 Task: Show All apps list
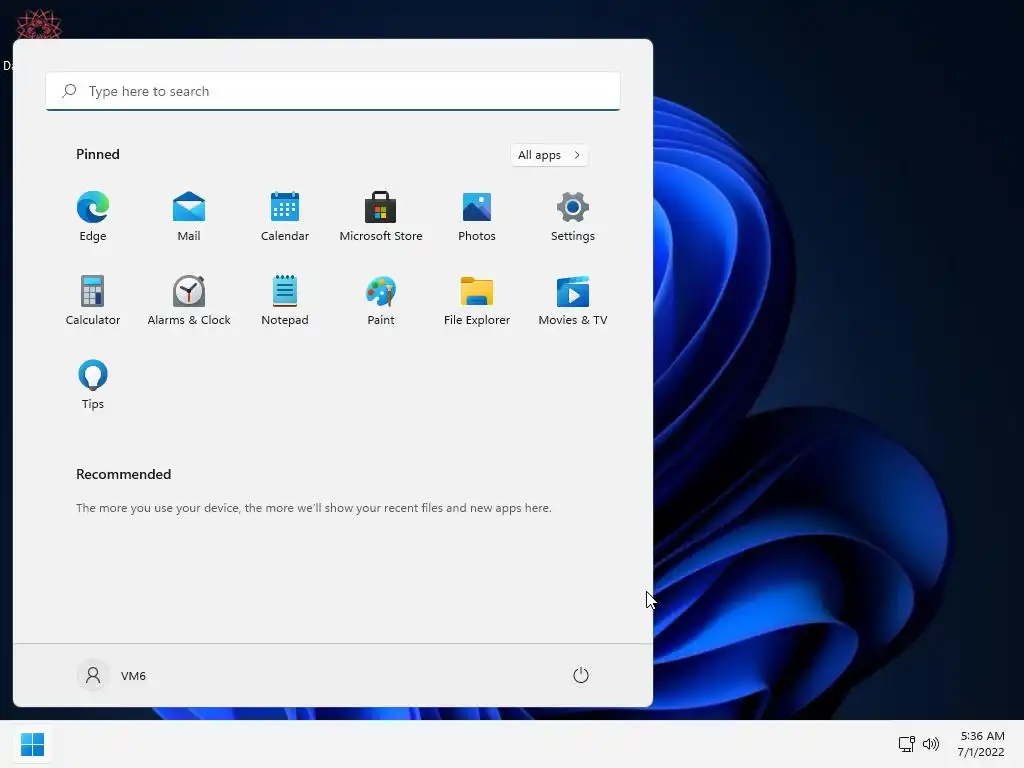pyautogui.click(x=549, y=155)
